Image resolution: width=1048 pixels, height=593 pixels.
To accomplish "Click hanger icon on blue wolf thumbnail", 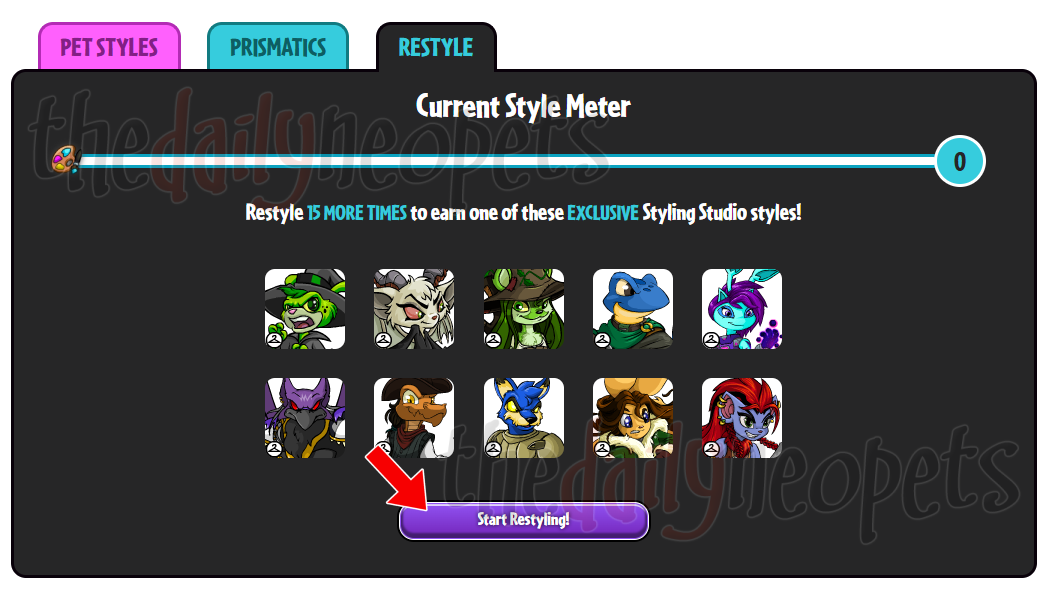I will (493, 449).
